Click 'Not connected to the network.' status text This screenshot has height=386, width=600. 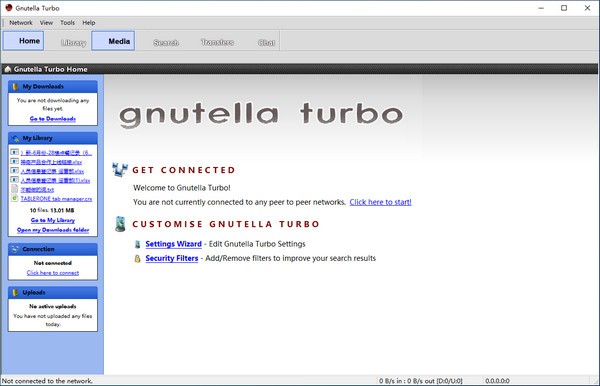click(47, 381)
